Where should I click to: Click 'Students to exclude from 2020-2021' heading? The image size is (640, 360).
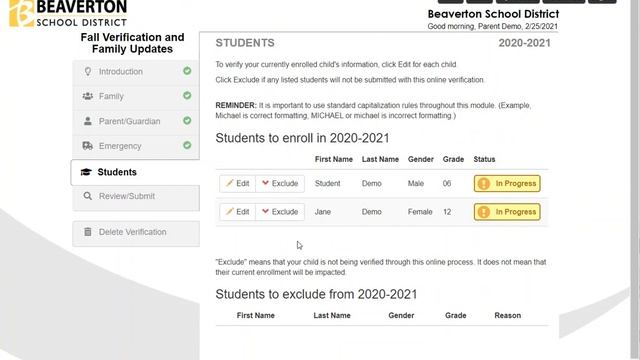click(316, 294)
